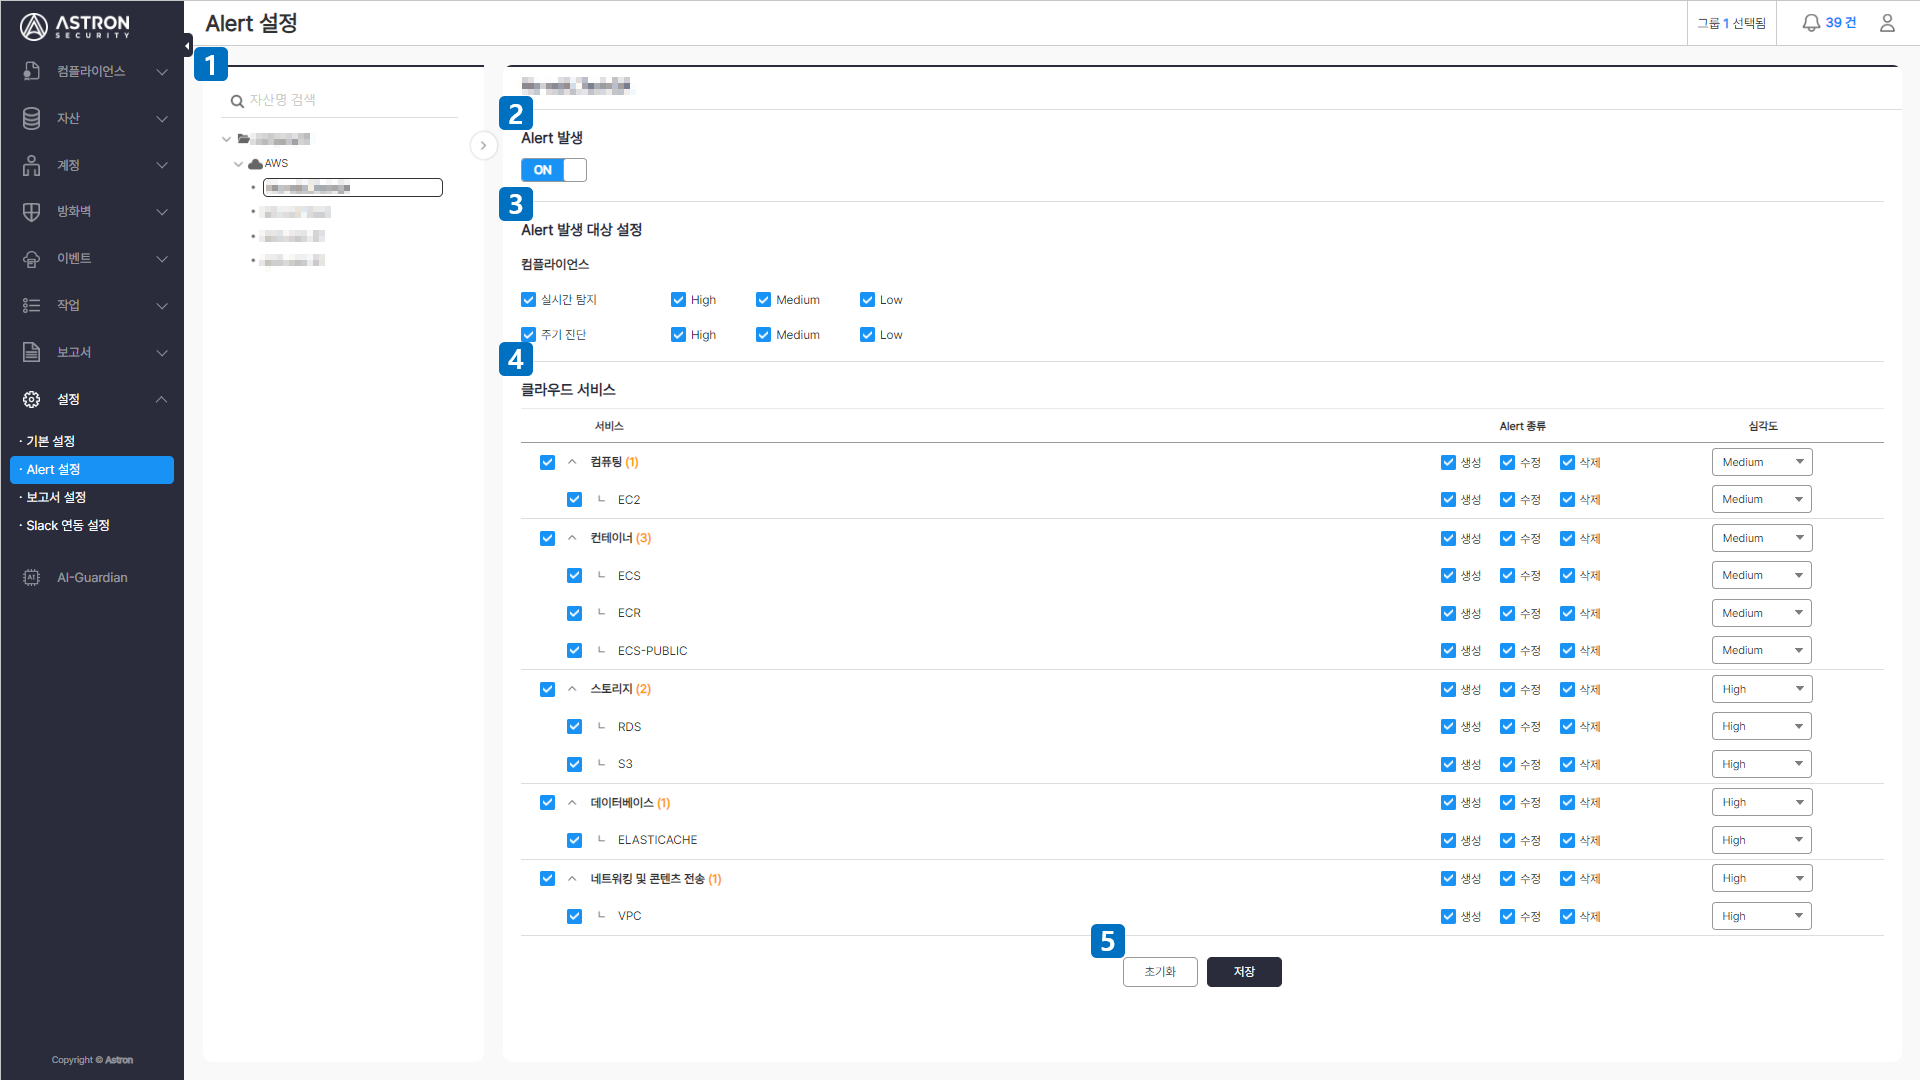The image size is (1920, 1080).
Task: Click the 계정 account icon
Action: coord(32,165)
